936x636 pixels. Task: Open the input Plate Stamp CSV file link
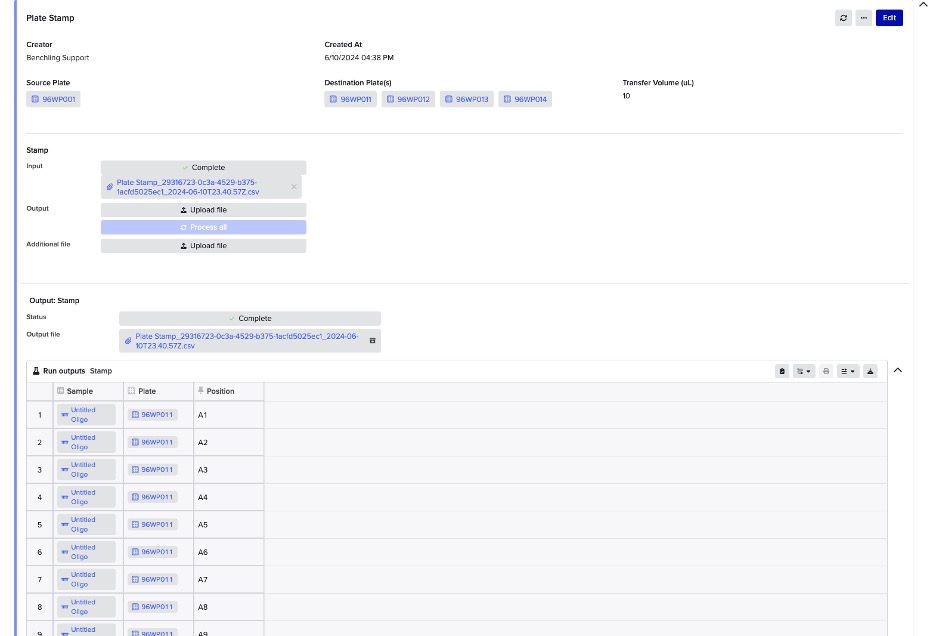188,187
